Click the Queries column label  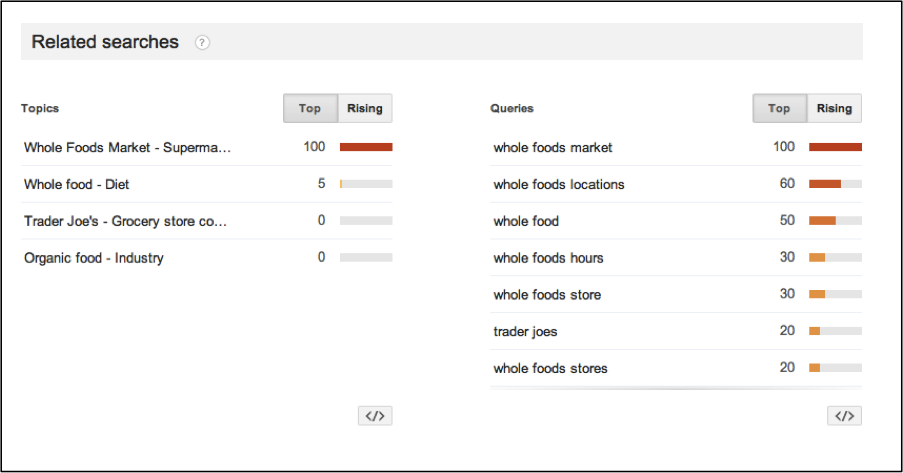(x=512, y=108)
